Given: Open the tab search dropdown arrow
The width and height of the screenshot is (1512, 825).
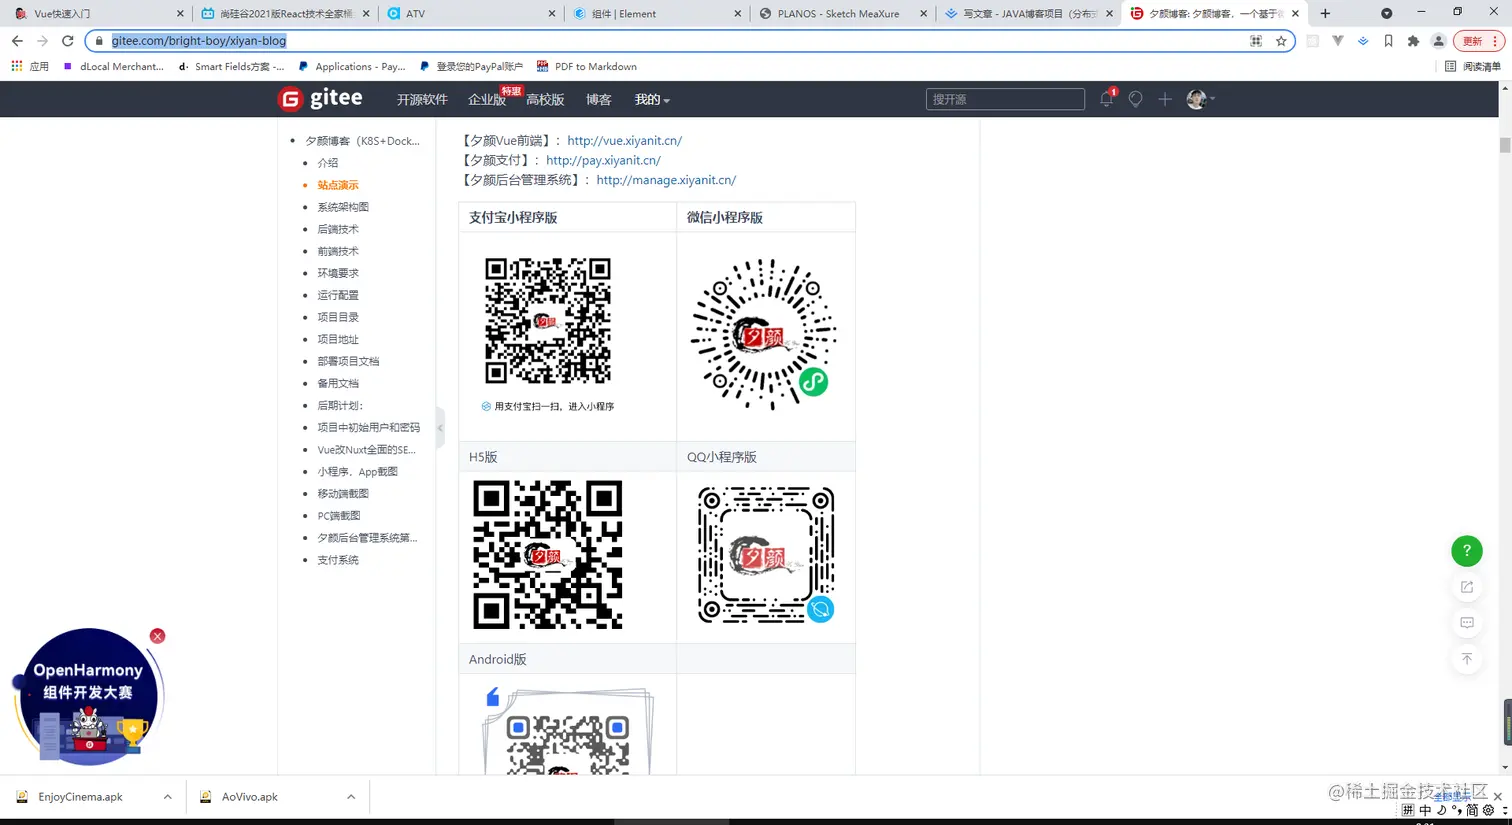Looking at the screenshot, I should click(x=1386, y=13).
